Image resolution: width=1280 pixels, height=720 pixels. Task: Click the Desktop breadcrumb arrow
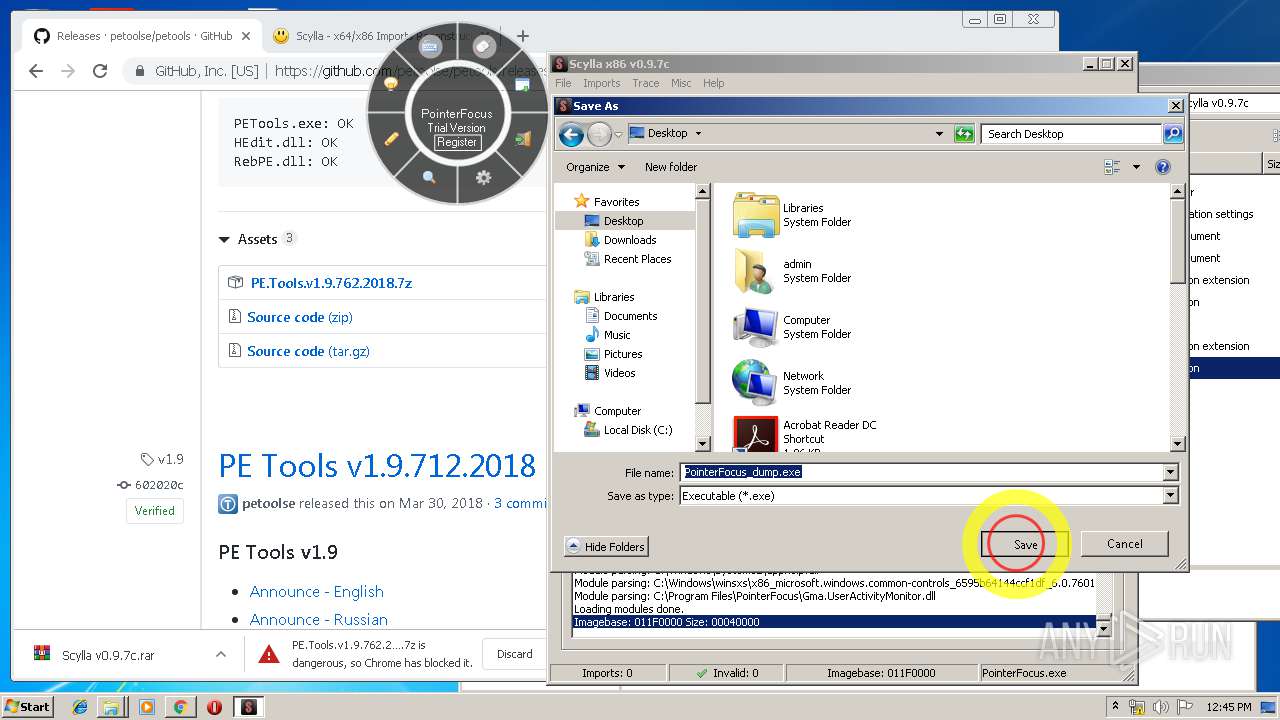[x=698, y=133]
